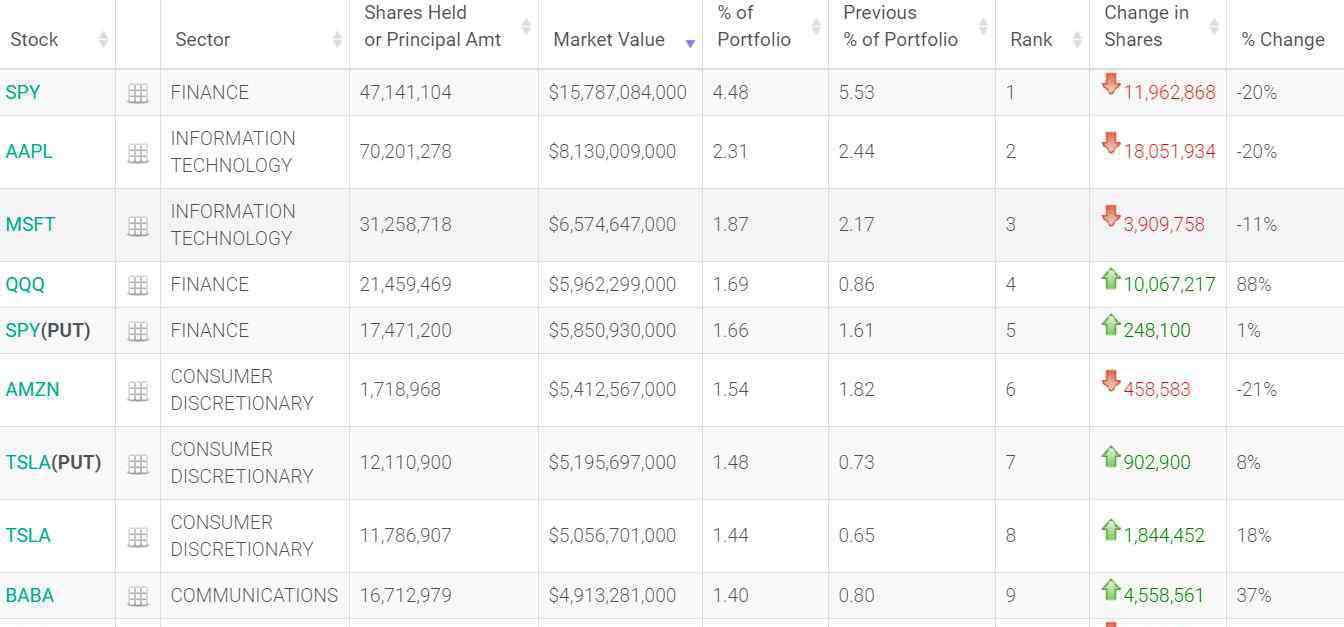Sort by Shares Held or Principal Amt
Screen dimensions: 1344x627
(432, 27)
